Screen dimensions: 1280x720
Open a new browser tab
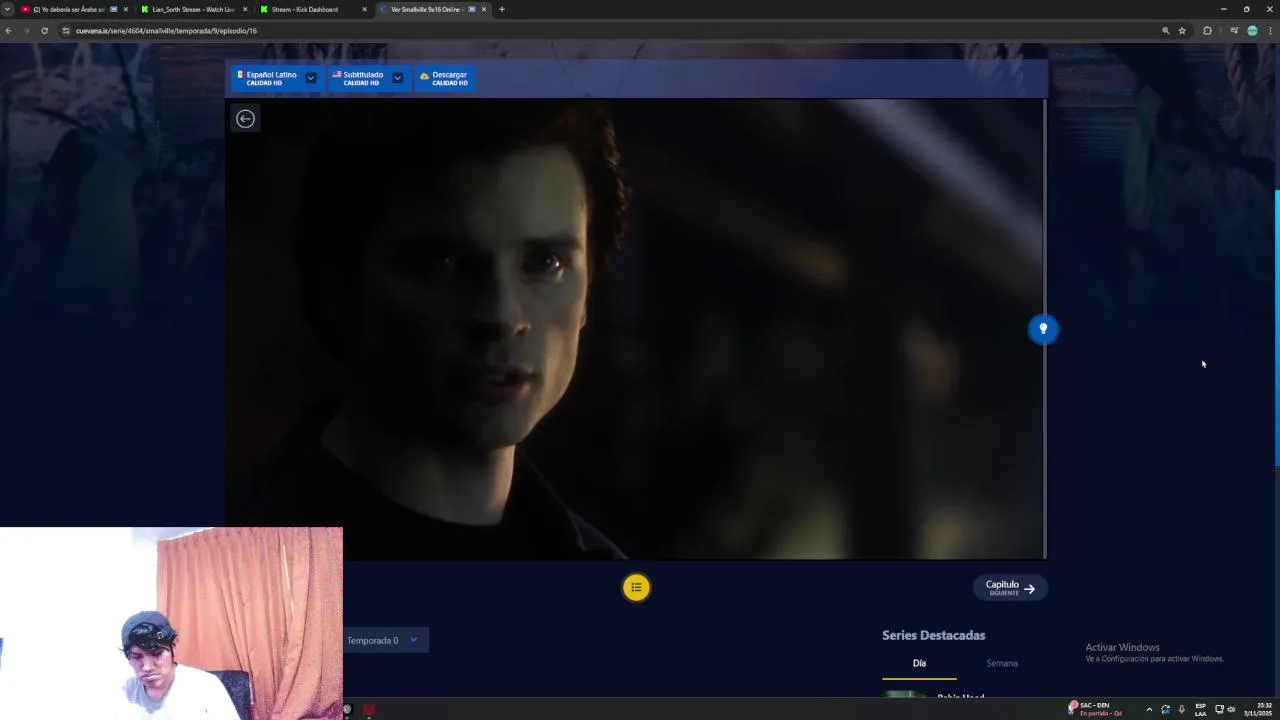click(502, 9)
